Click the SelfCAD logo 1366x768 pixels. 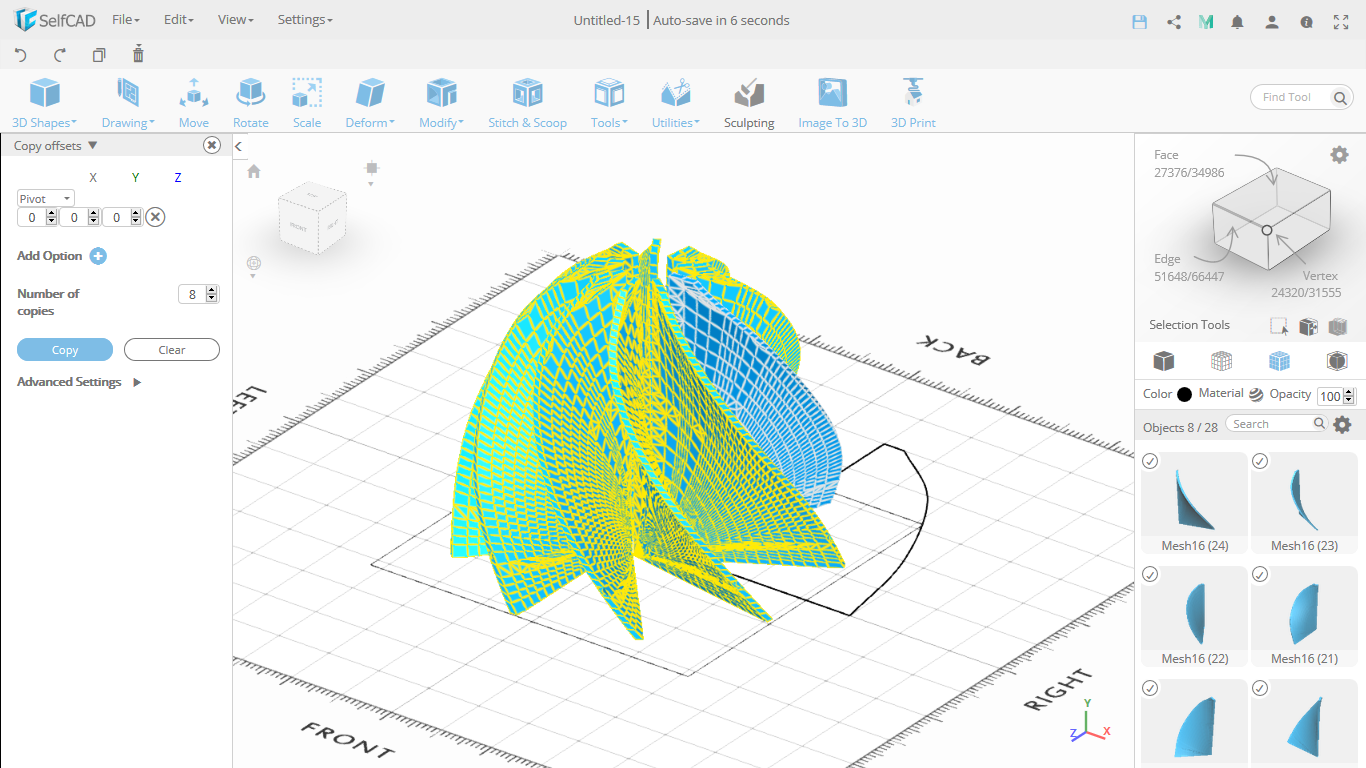[52, 20]
